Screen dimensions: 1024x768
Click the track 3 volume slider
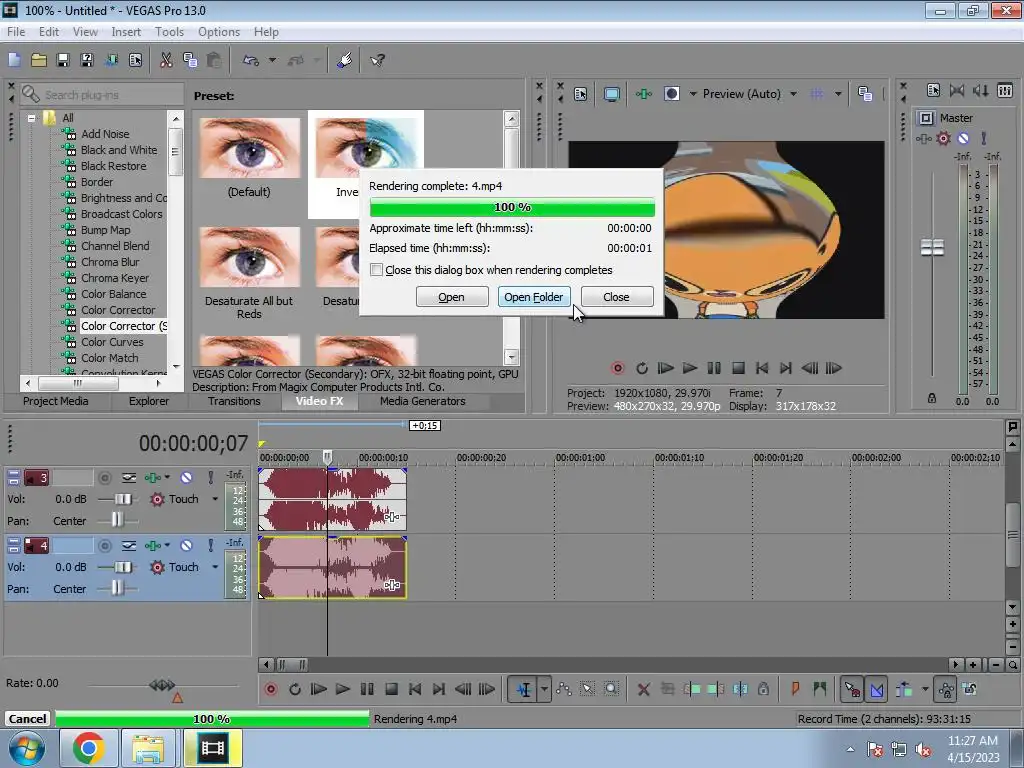point(122,499)
